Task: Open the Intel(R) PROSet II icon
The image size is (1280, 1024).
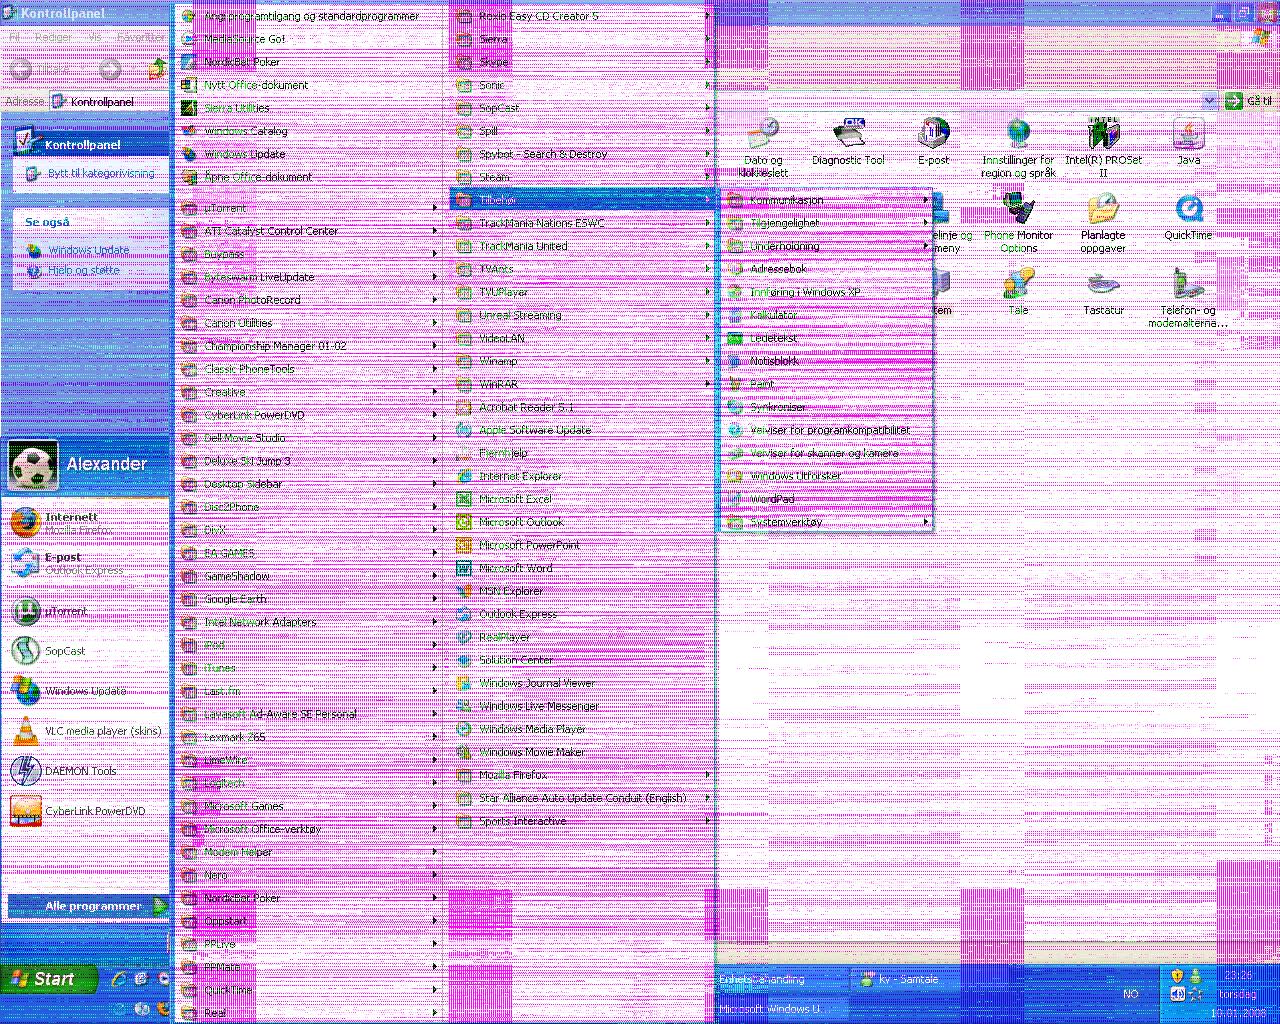Action: click(x=1103, y=147)
